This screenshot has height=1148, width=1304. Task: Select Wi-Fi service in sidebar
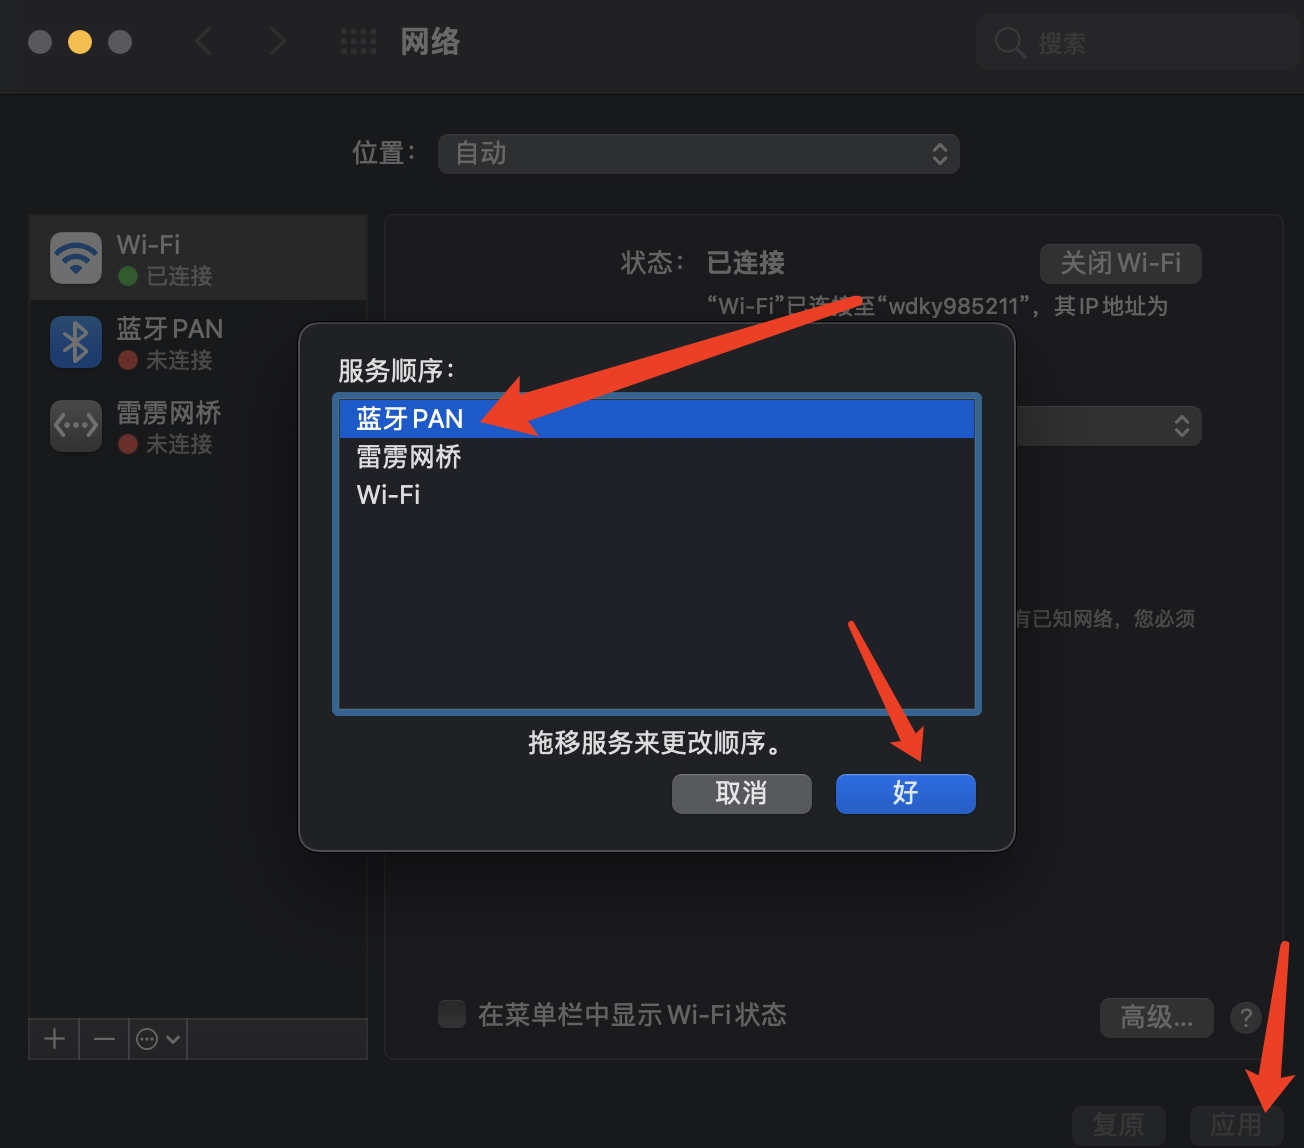(x=198, y=258)
